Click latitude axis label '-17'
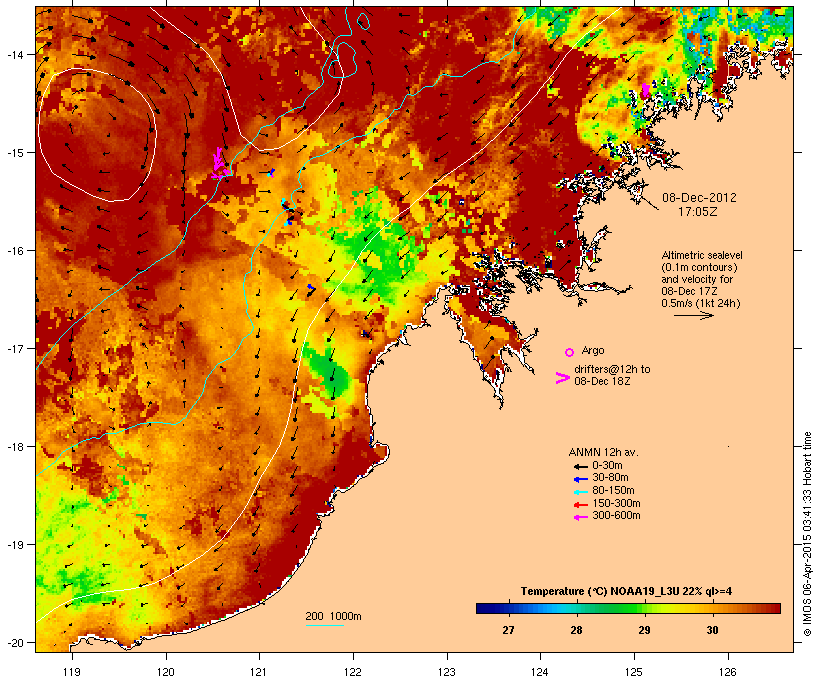 tap(15, 349)
